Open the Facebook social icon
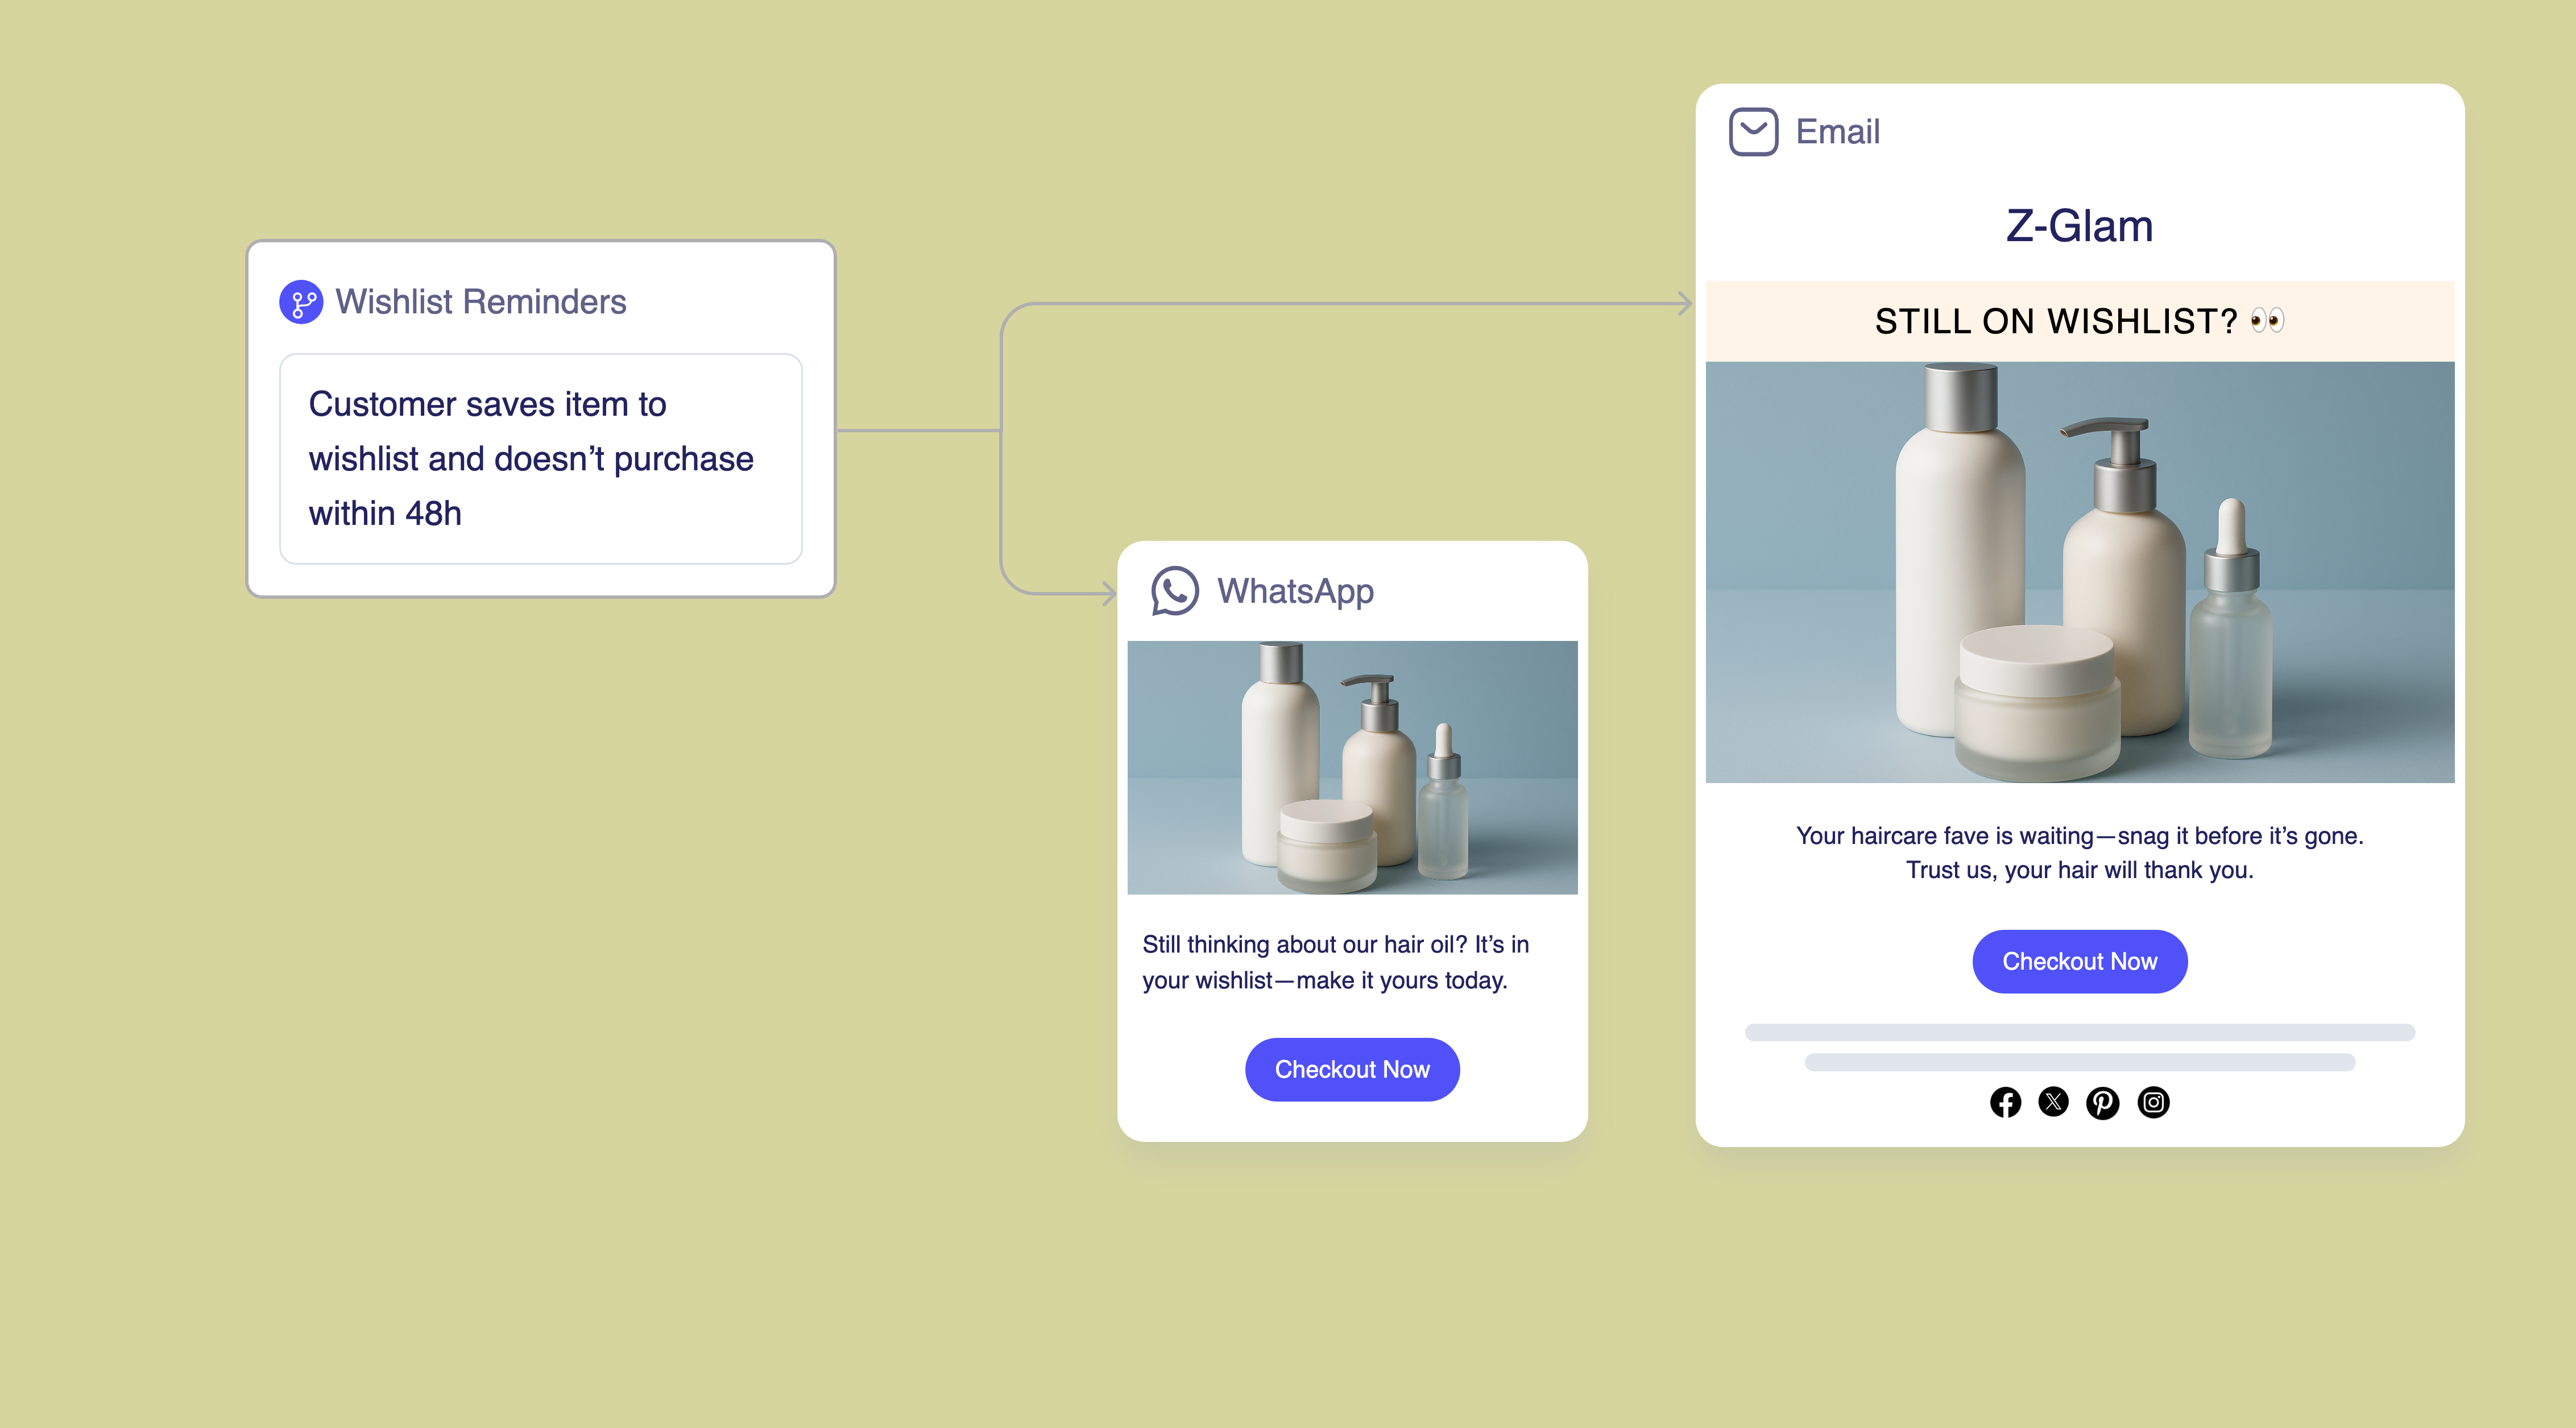The width and height of the screenshot is (2576, 1428). 2005,1102
